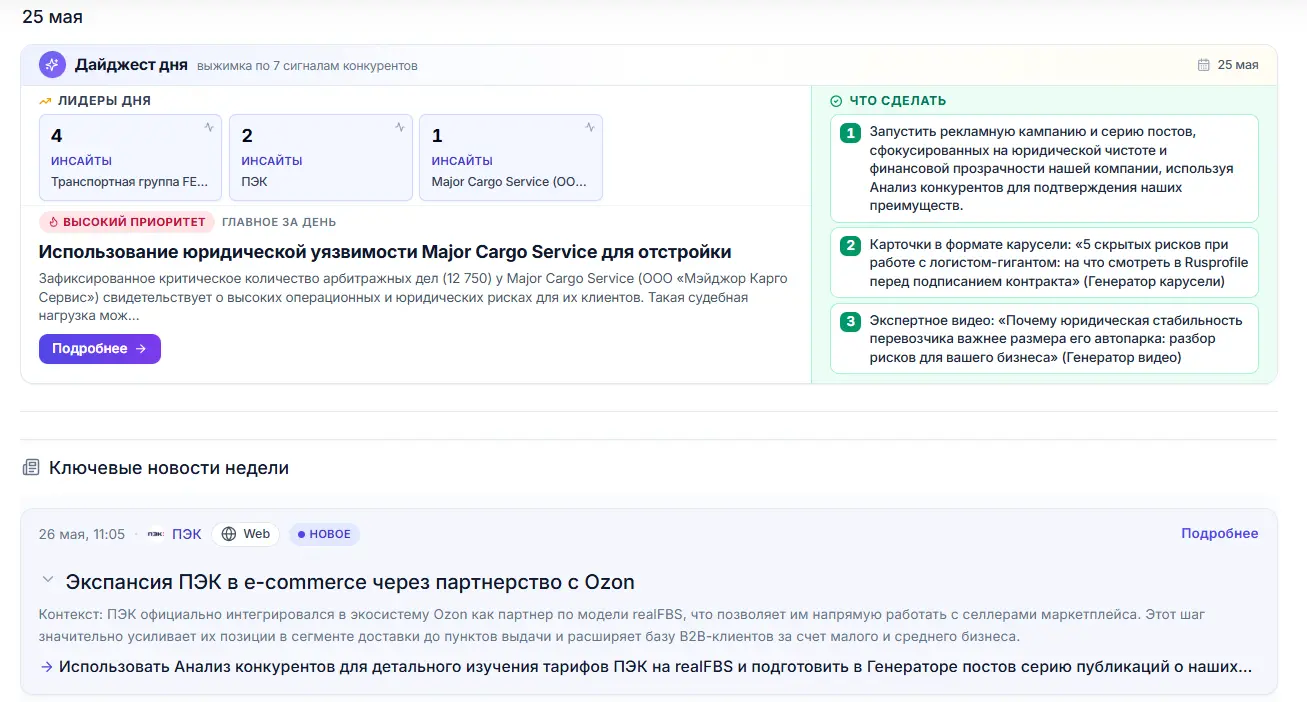This screenshot has height=702, width=1307.
Task: Open the Major Cargo Service 1 insight card
Action: (511, 158)
